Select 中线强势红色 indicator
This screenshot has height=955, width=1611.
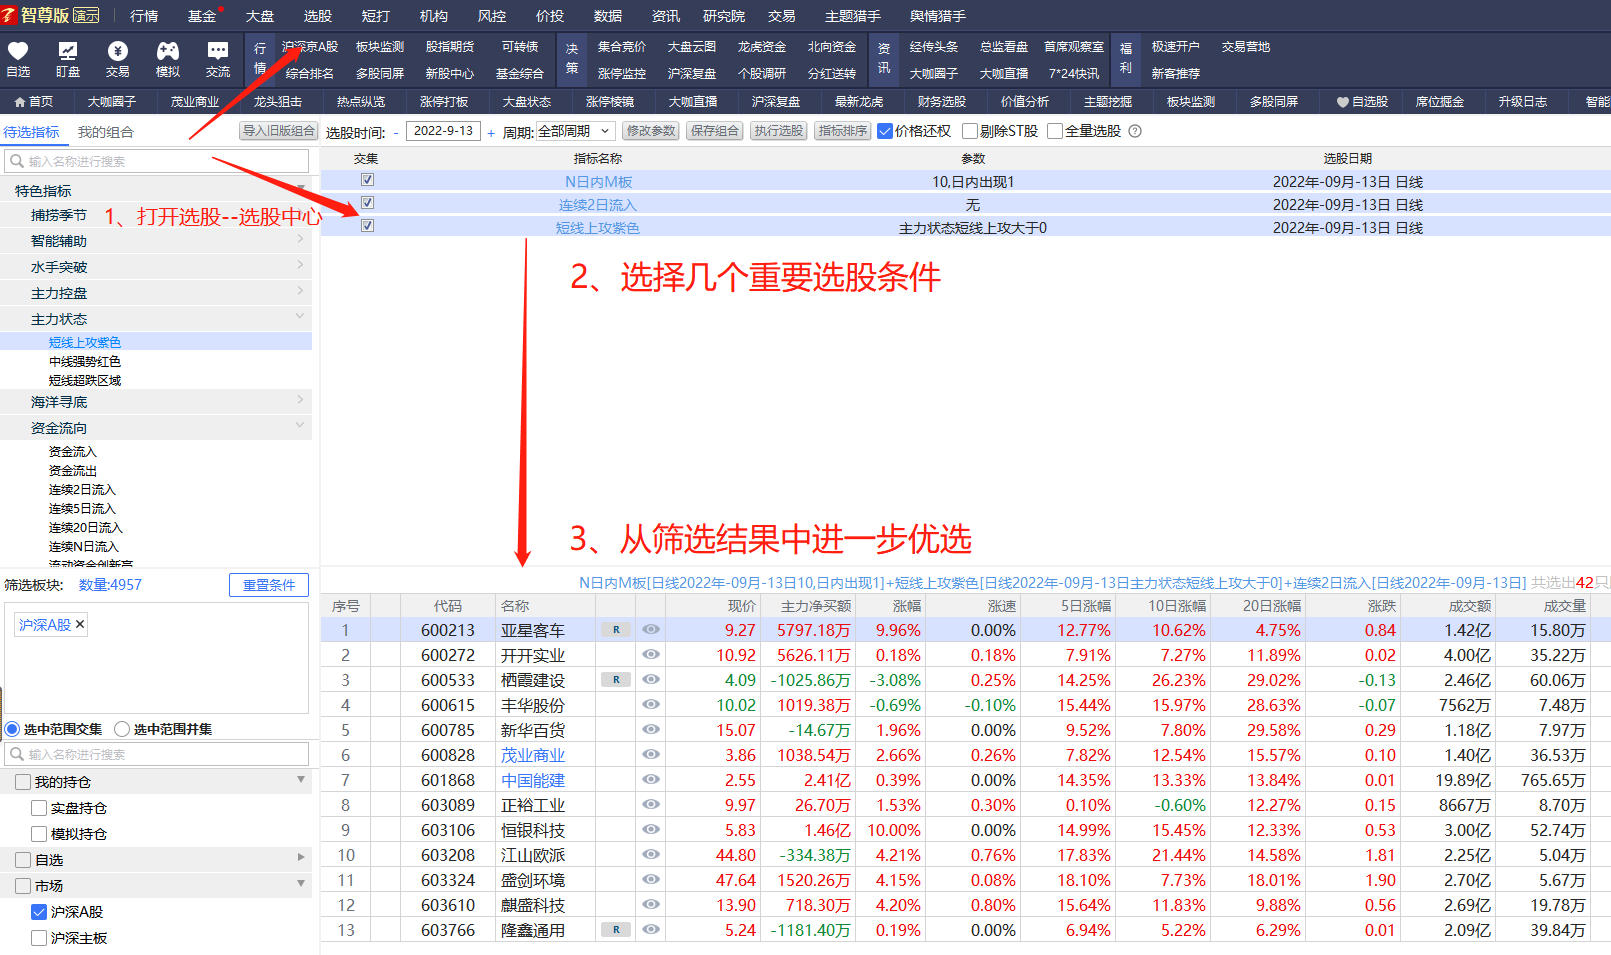[85, 361]
